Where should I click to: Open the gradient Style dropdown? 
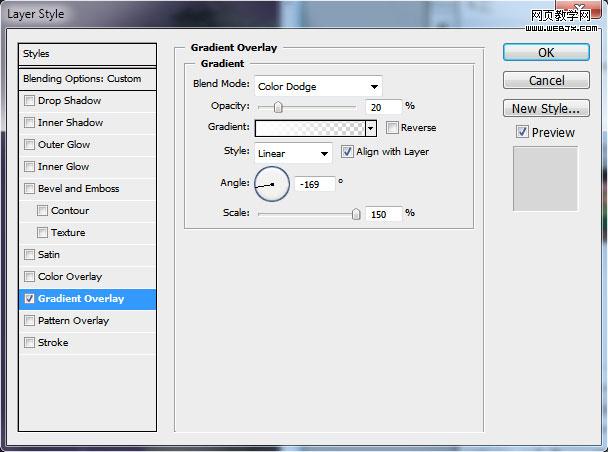coord(293,153)
